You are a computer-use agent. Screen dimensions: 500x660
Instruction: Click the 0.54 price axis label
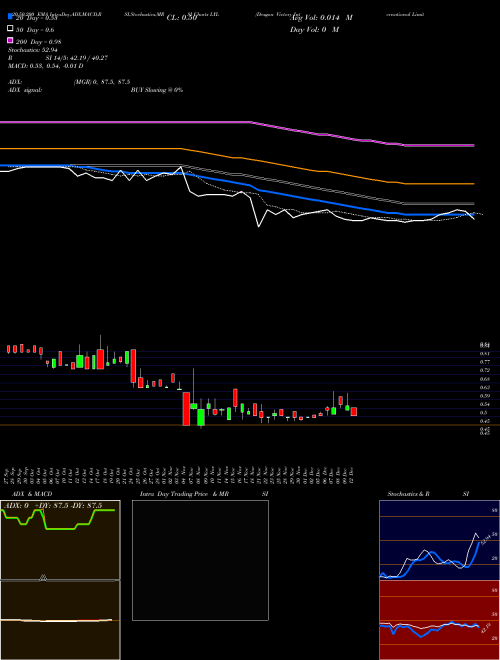pos(485,404)
